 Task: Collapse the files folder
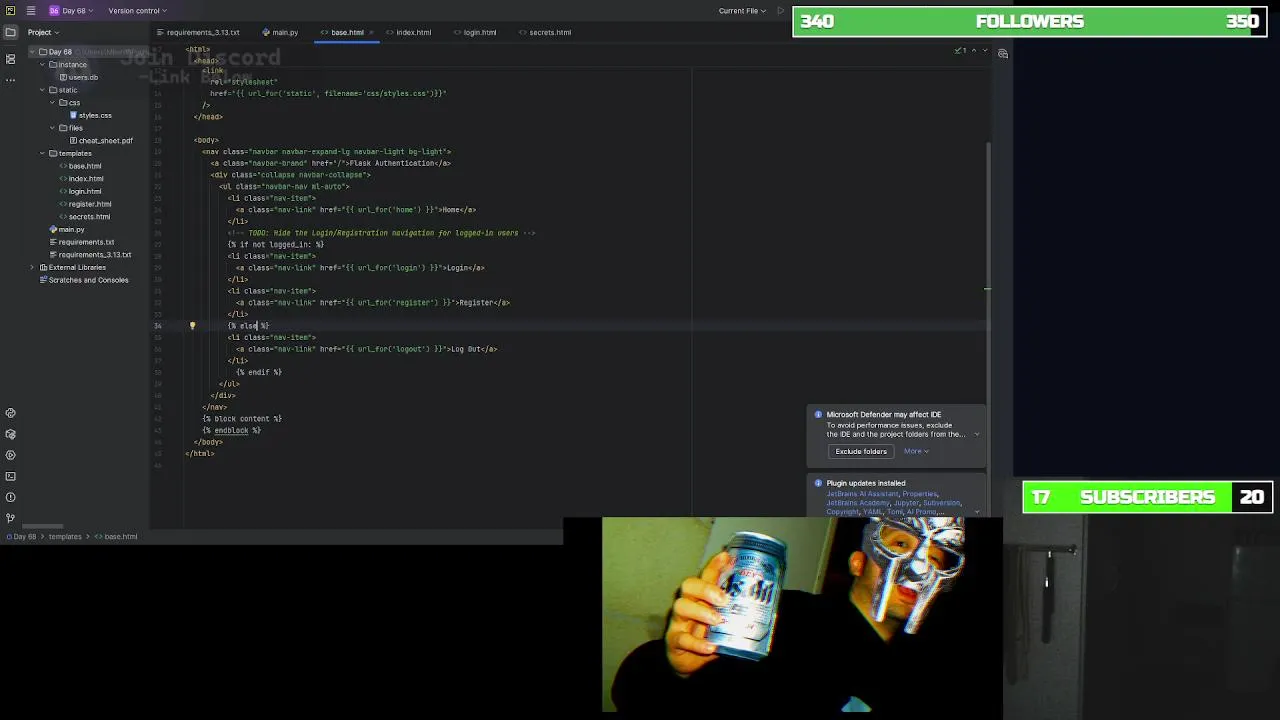[51, 128]
